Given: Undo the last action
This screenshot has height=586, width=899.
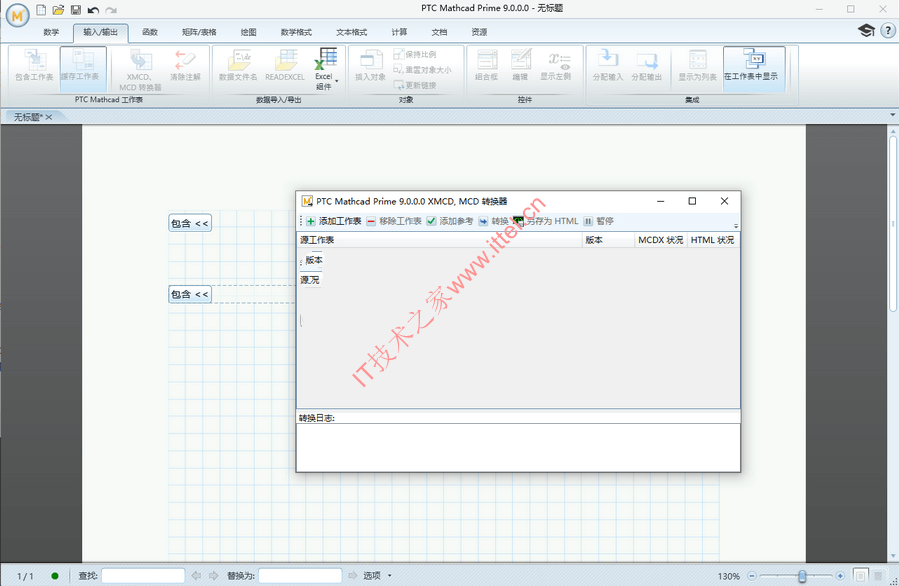Looking at the screenshot, I should [93, 10].
